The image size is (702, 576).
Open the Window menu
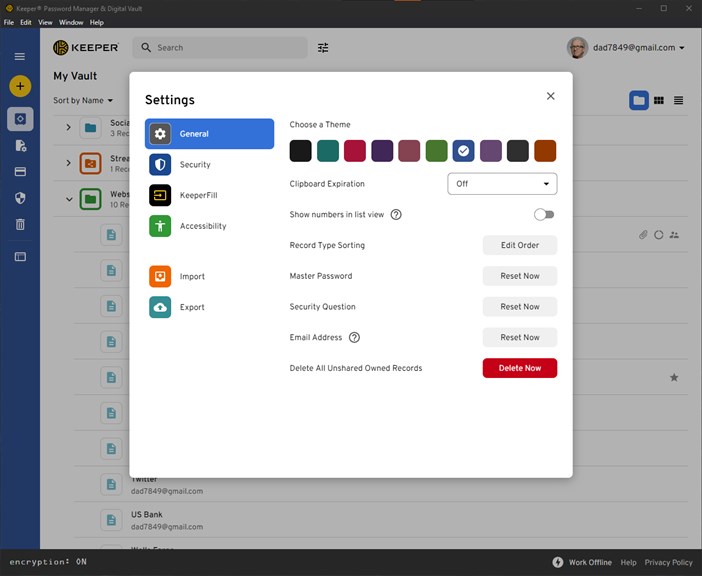coord(71,22)
